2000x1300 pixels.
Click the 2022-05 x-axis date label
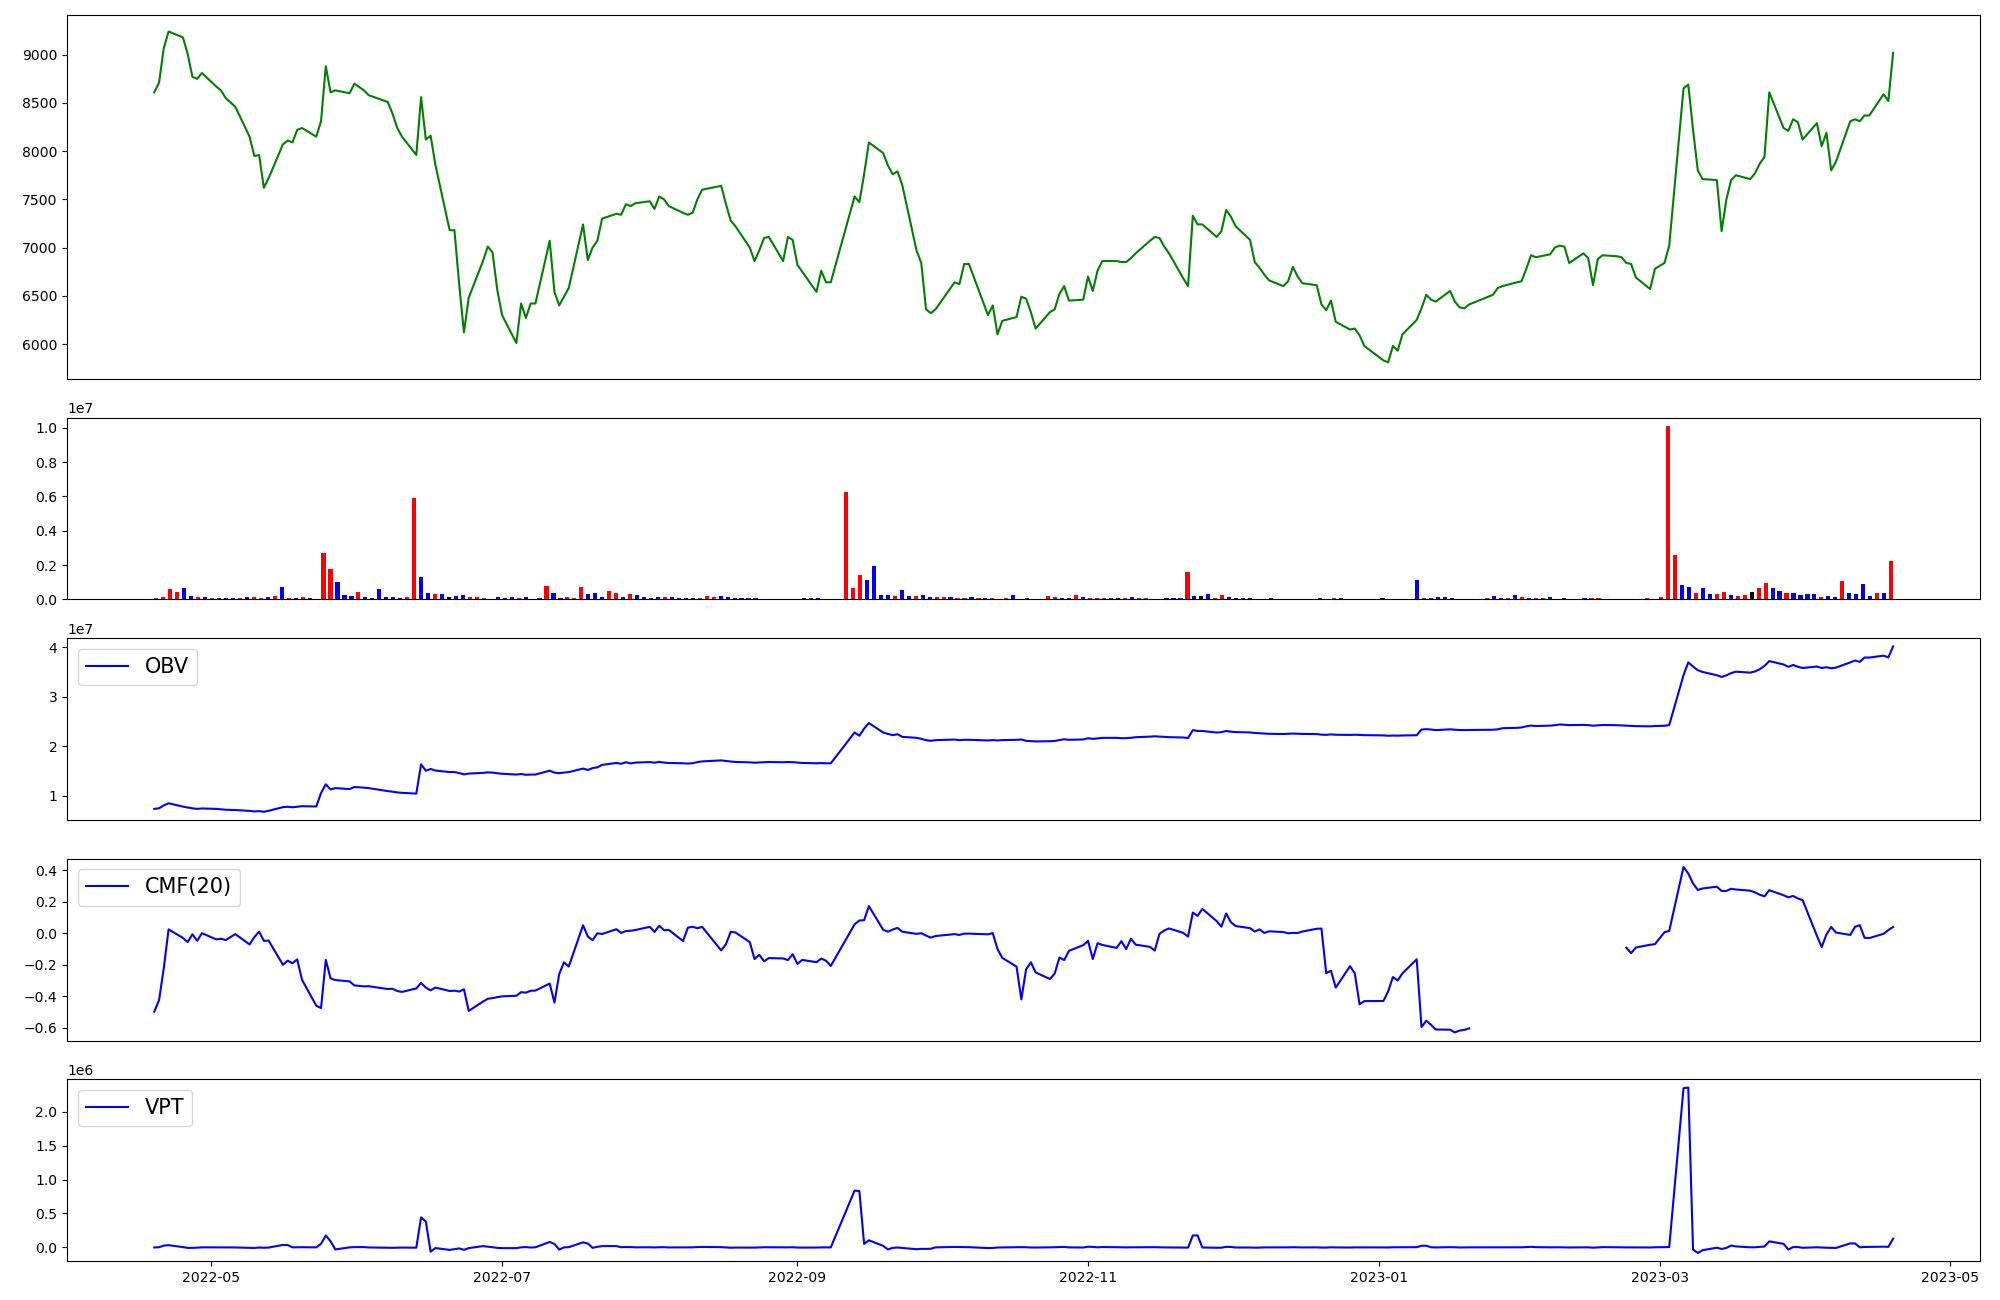pyautogui.click(x=212, y=1277)
